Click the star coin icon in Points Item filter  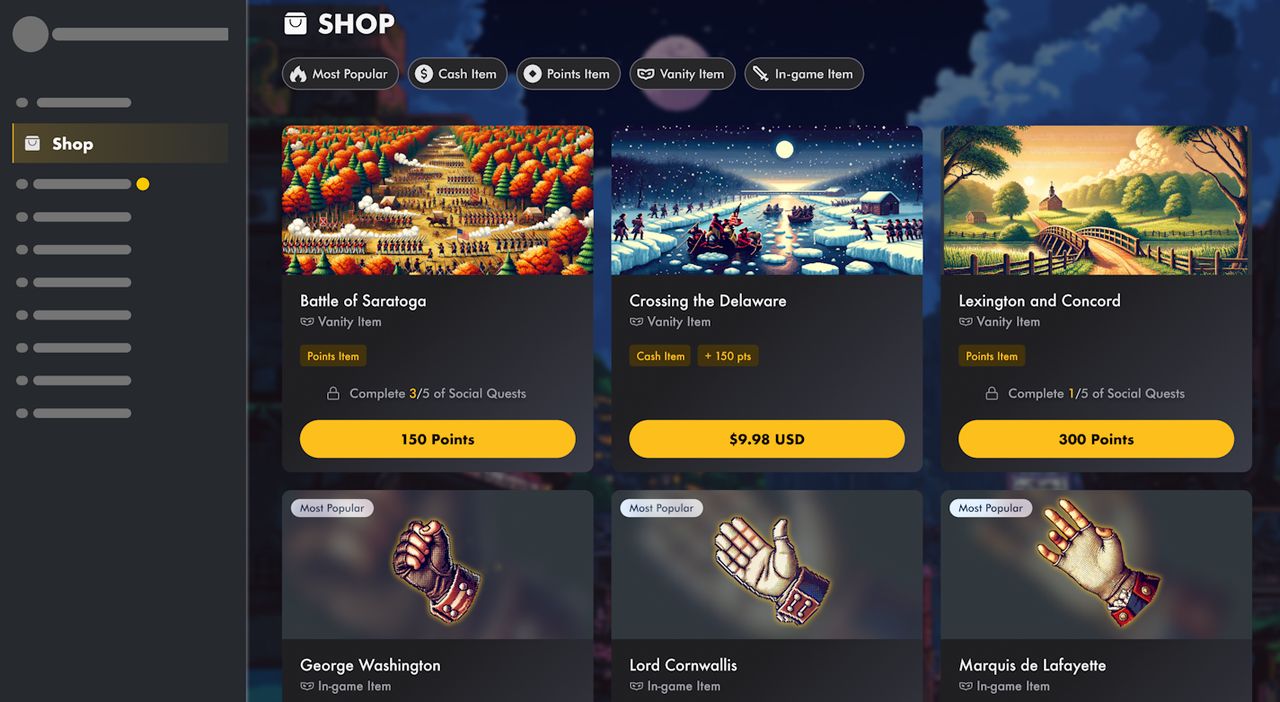(532, 74)
